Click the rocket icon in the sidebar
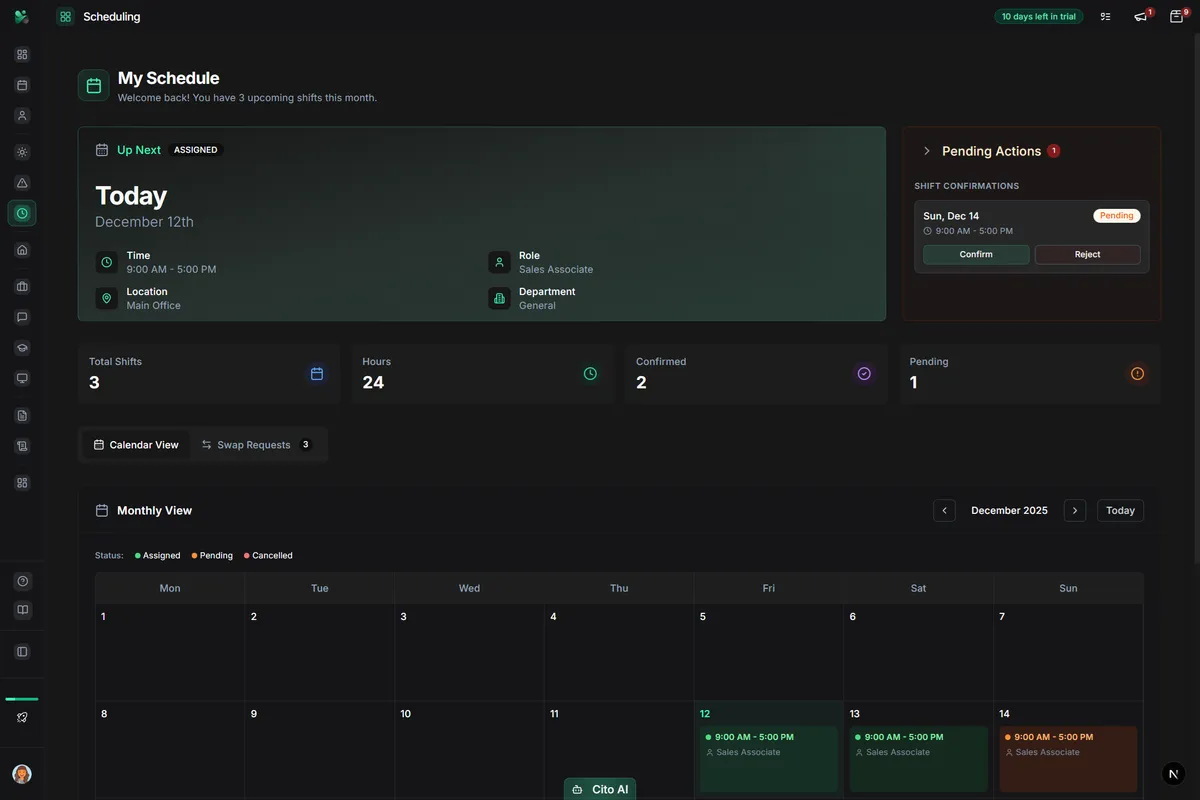1200x800 pixels. coord(22,717)
